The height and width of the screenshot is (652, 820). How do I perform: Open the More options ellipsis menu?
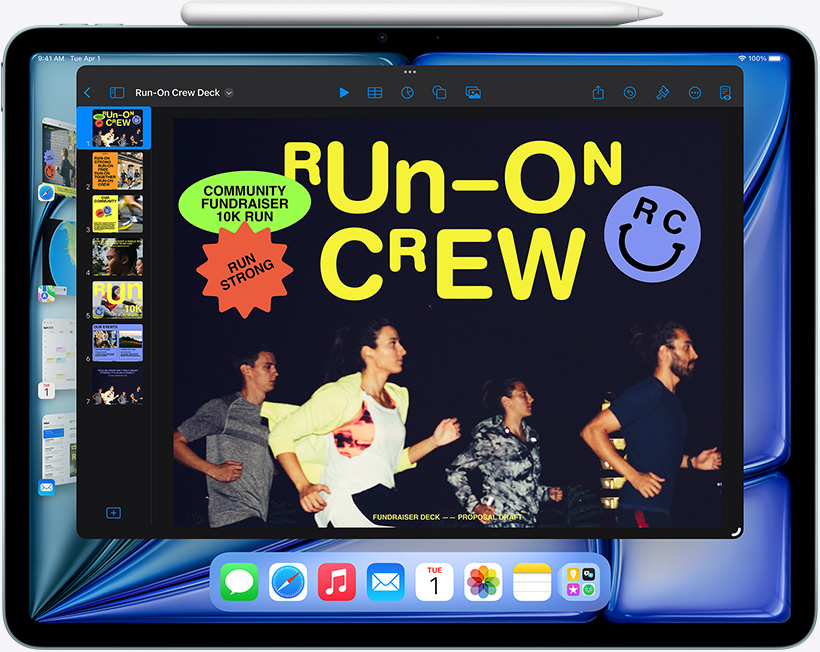pos(694,92)
